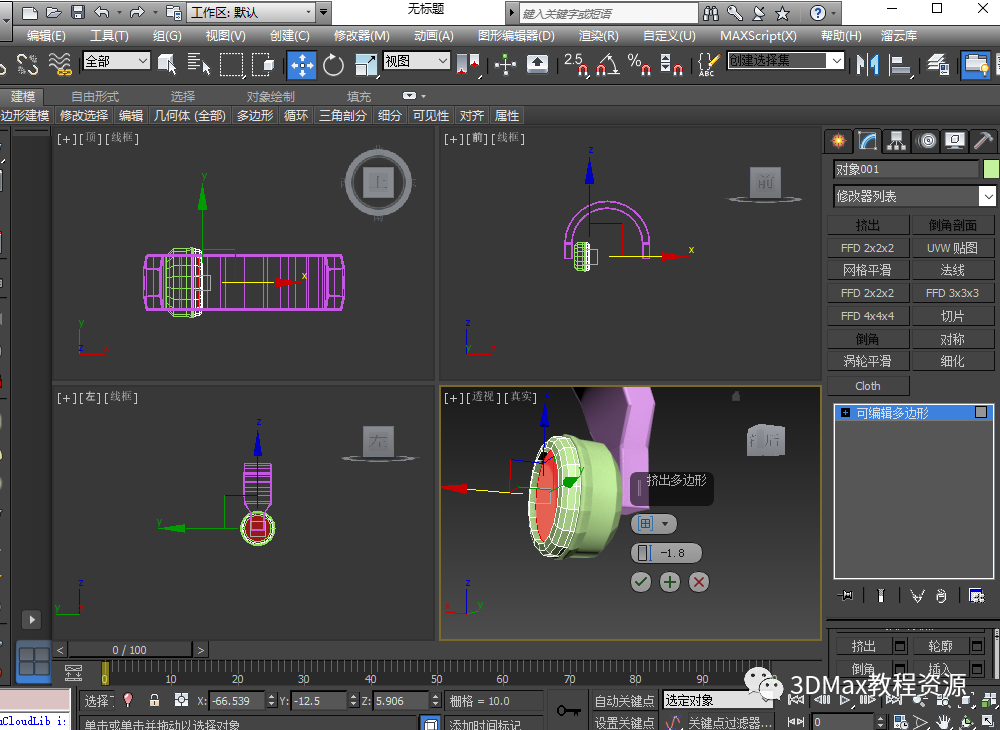The height and width of the screenshot is (730, 1000).
Task: Click the Mirror tool icon
Action: (x=866, y=65)
